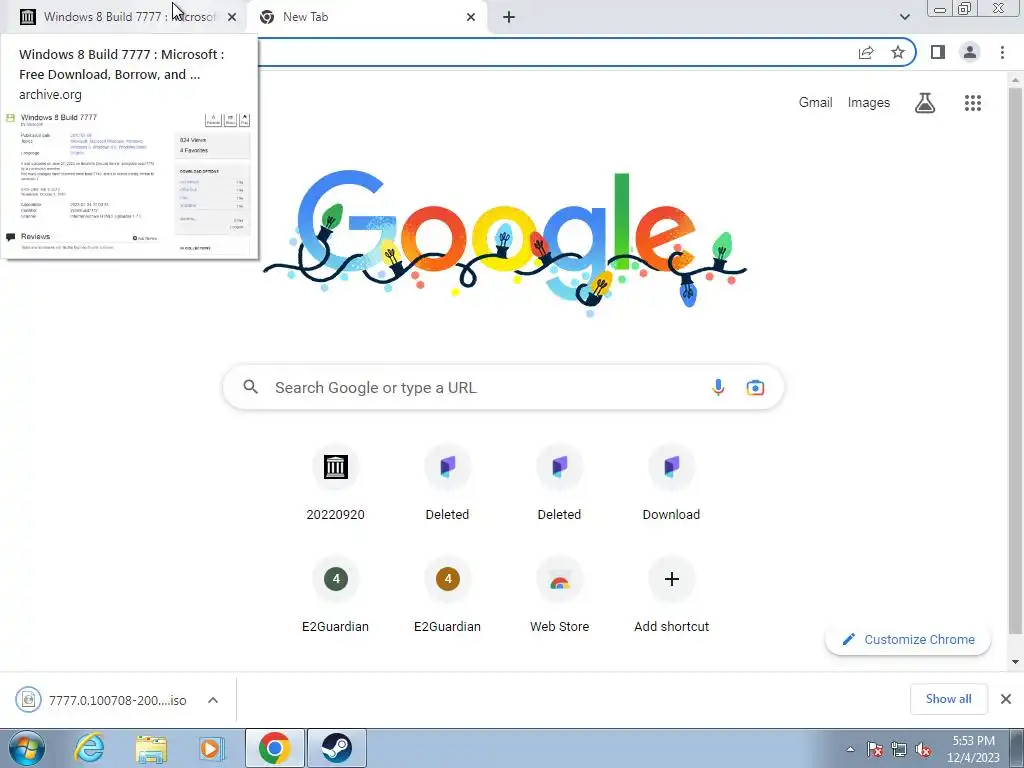Click Chrome icon in taskbar
Screen dimensions: 1024x768
pyautogui.click(x=275, y=748)
